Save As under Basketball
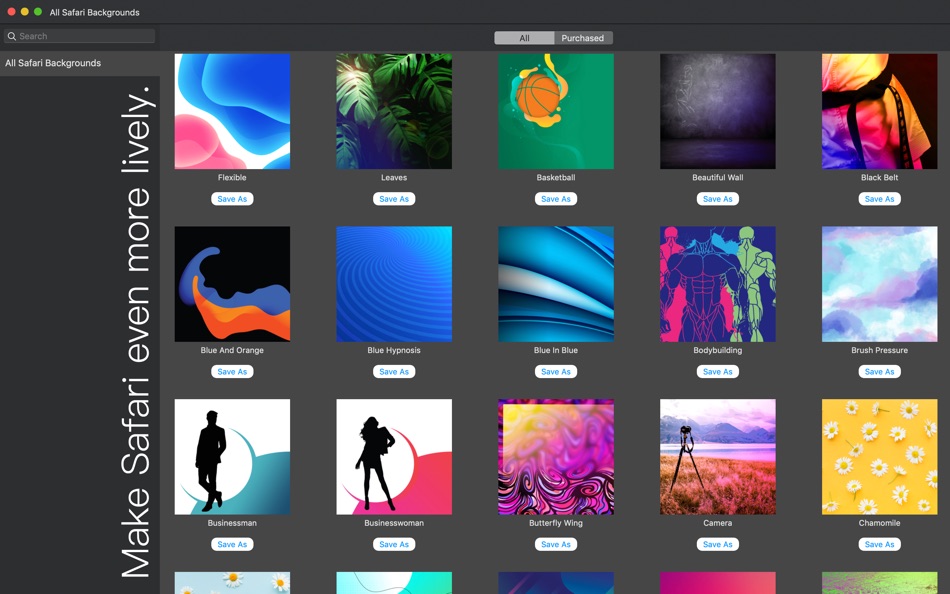Viewport: 950px width, 594px height. pyautogui.click(x=556, y=199)
